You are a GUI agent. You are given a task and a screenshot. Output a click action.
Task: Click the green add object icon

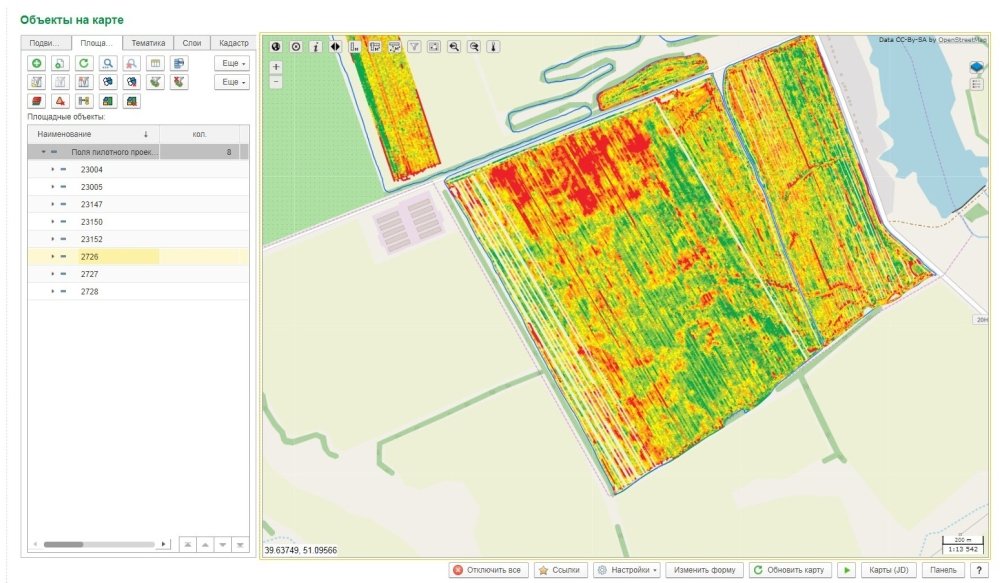[36, 63]
